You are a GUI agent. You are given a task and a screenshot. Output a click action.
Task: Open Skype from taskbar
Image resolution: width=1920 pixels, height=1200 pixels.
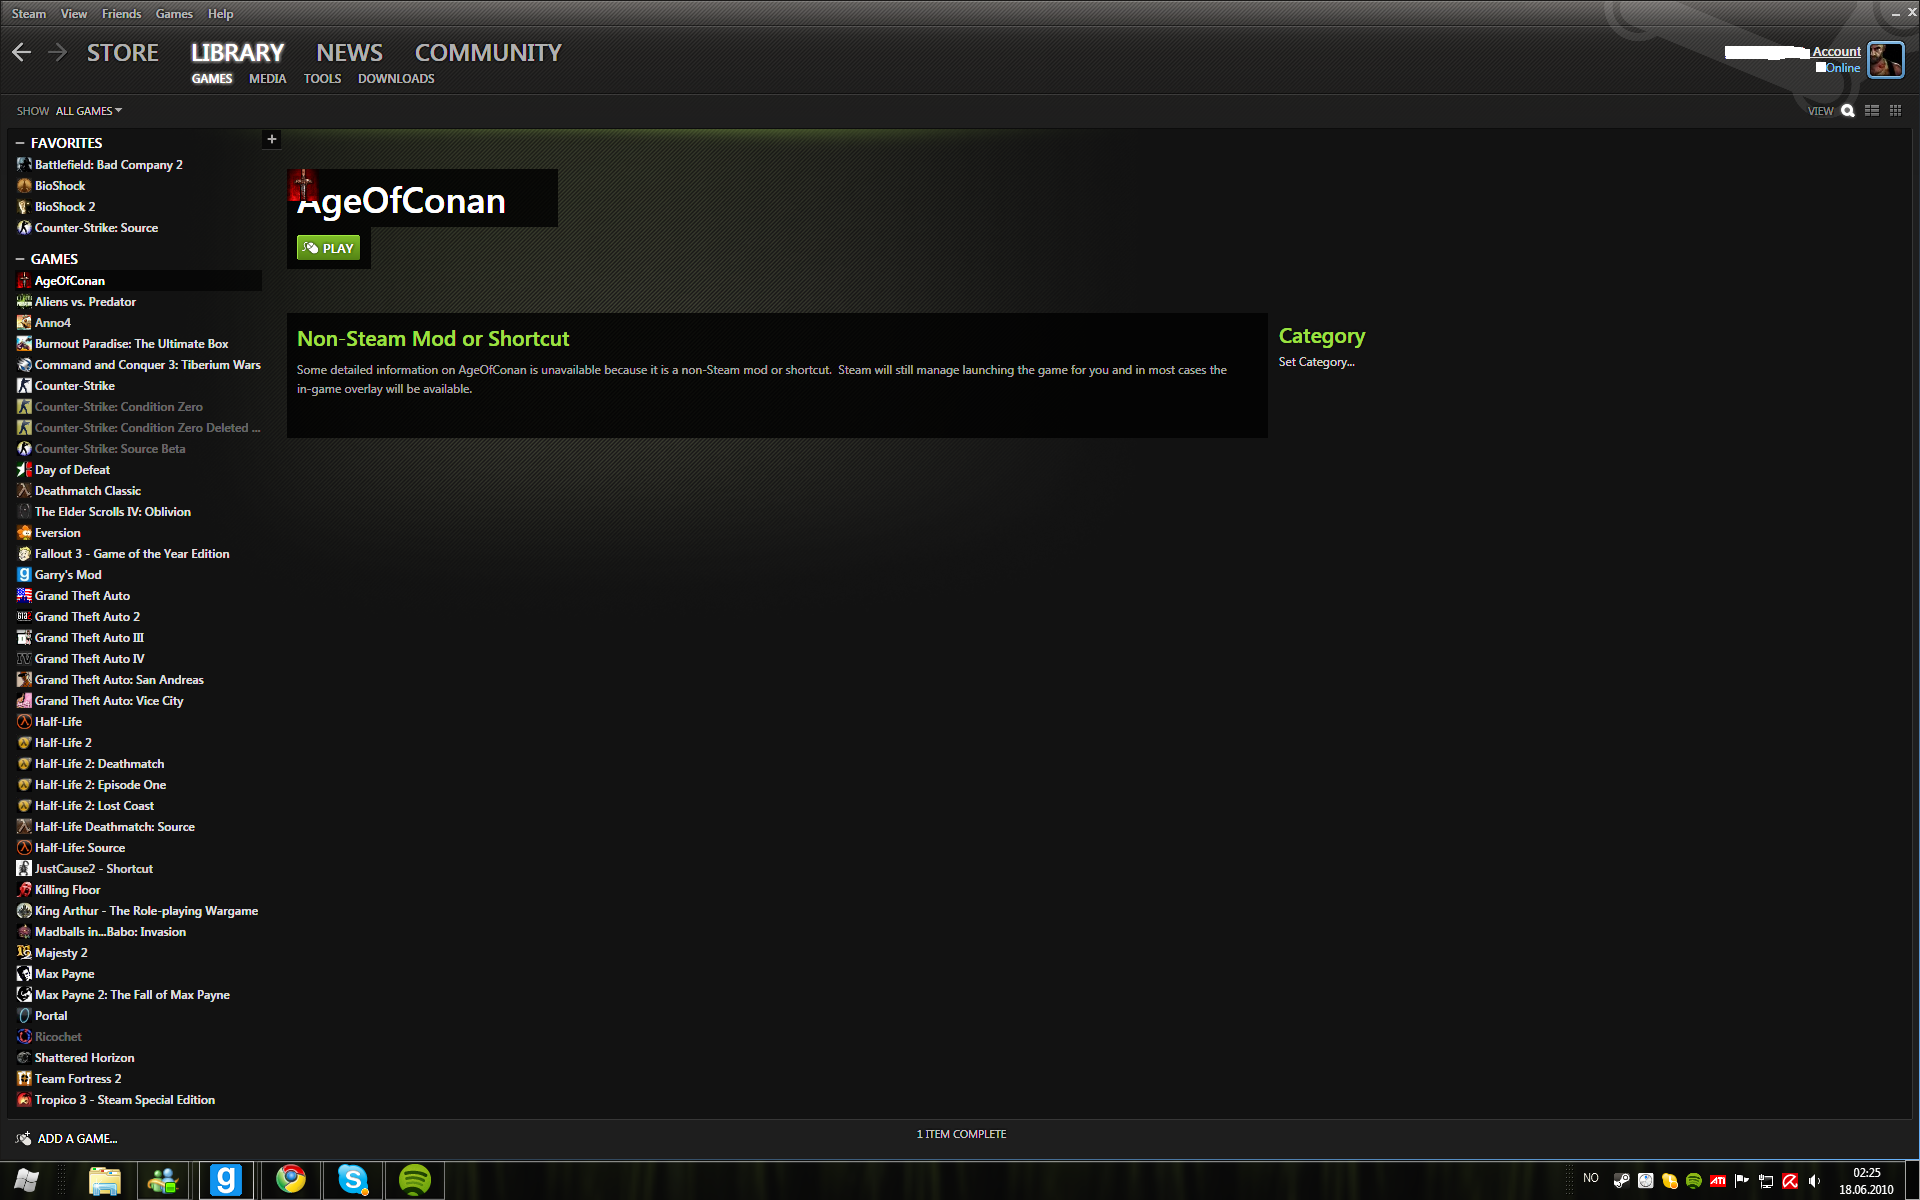coord(352,1180)
